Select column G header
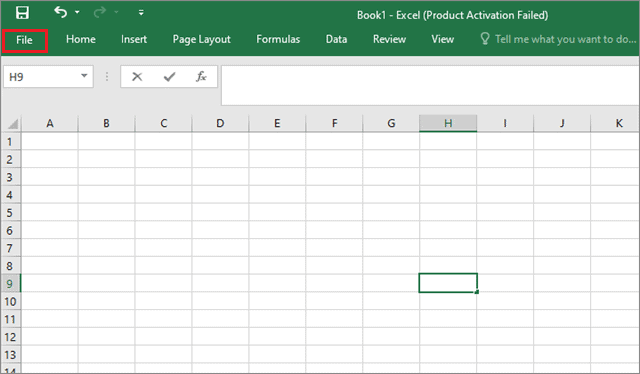This screenshot has height=374, width=640. click(x=391, y=123)
